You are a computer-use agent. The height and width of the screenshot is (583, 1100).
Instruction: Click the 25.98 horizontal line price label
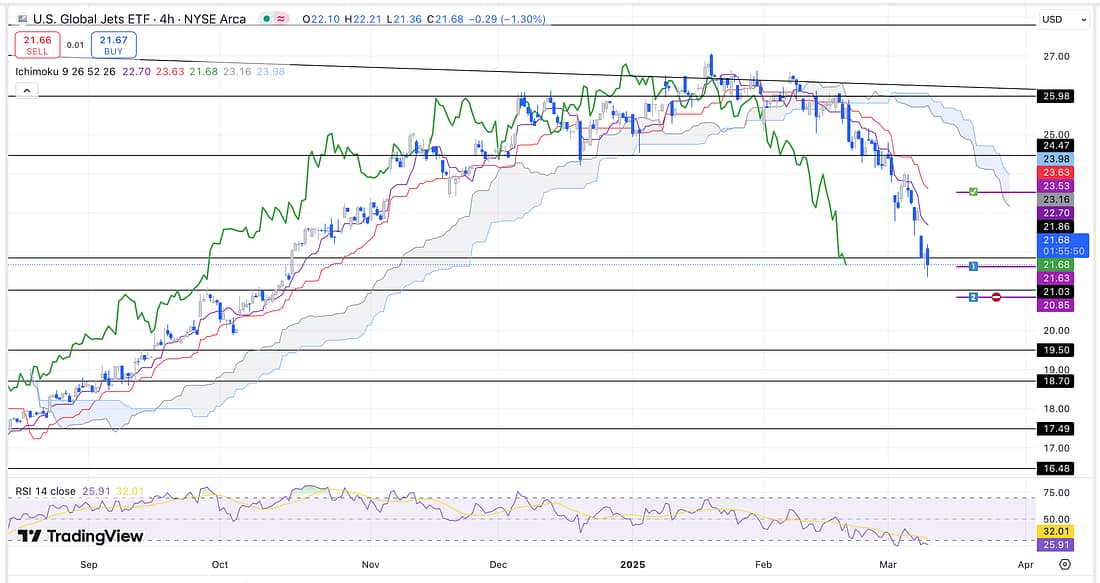tap(1056, 95)
